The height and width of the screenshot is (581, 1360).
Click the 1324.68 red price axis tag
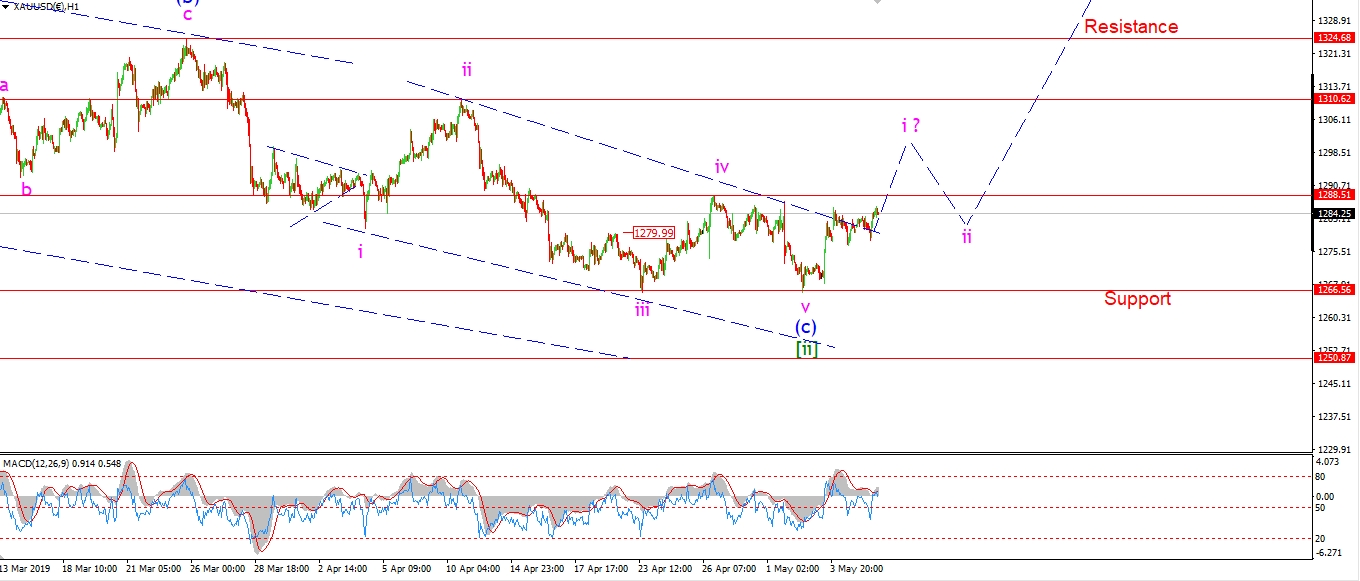1333,39
